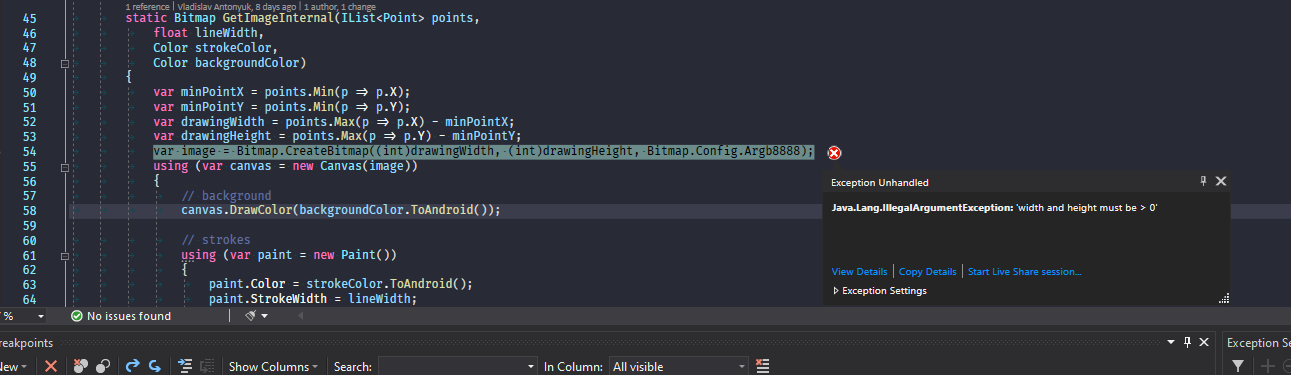This screenshot has width=1291, height=375.
Task: Start Live Share session link
Action: (1025, 272)
